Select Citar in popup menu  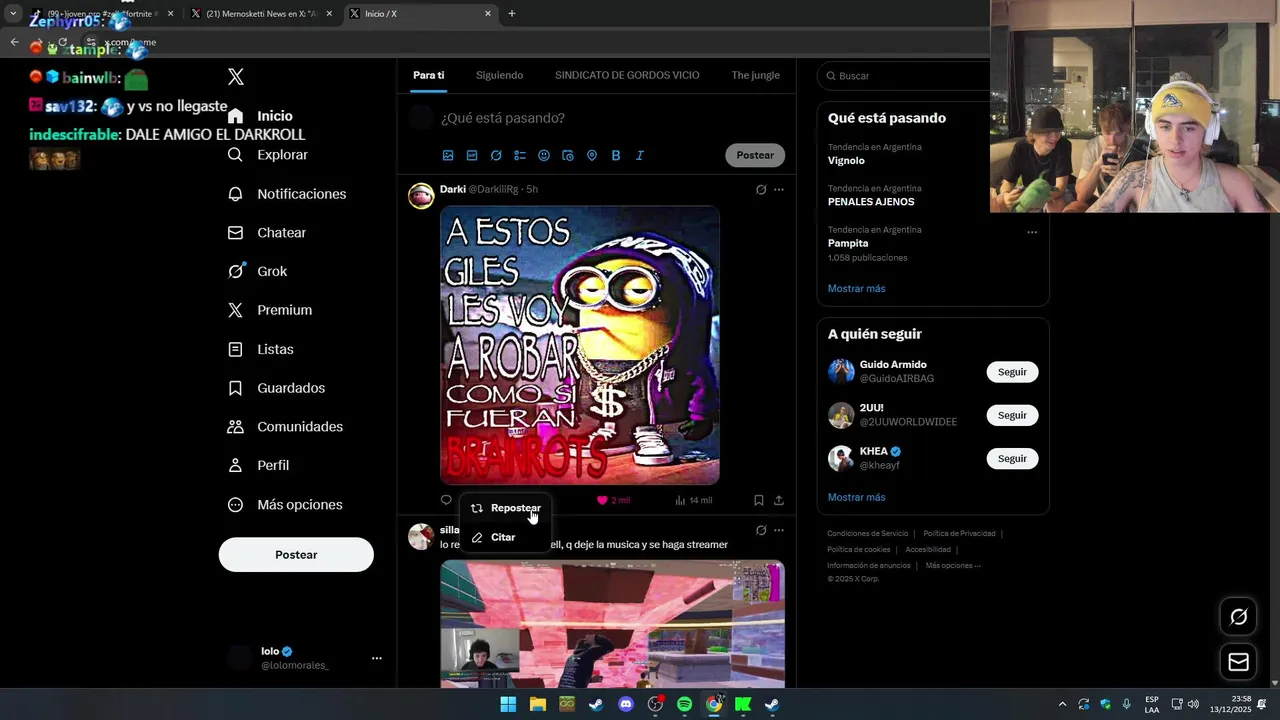pyautogui.click(x=506, y=537)
